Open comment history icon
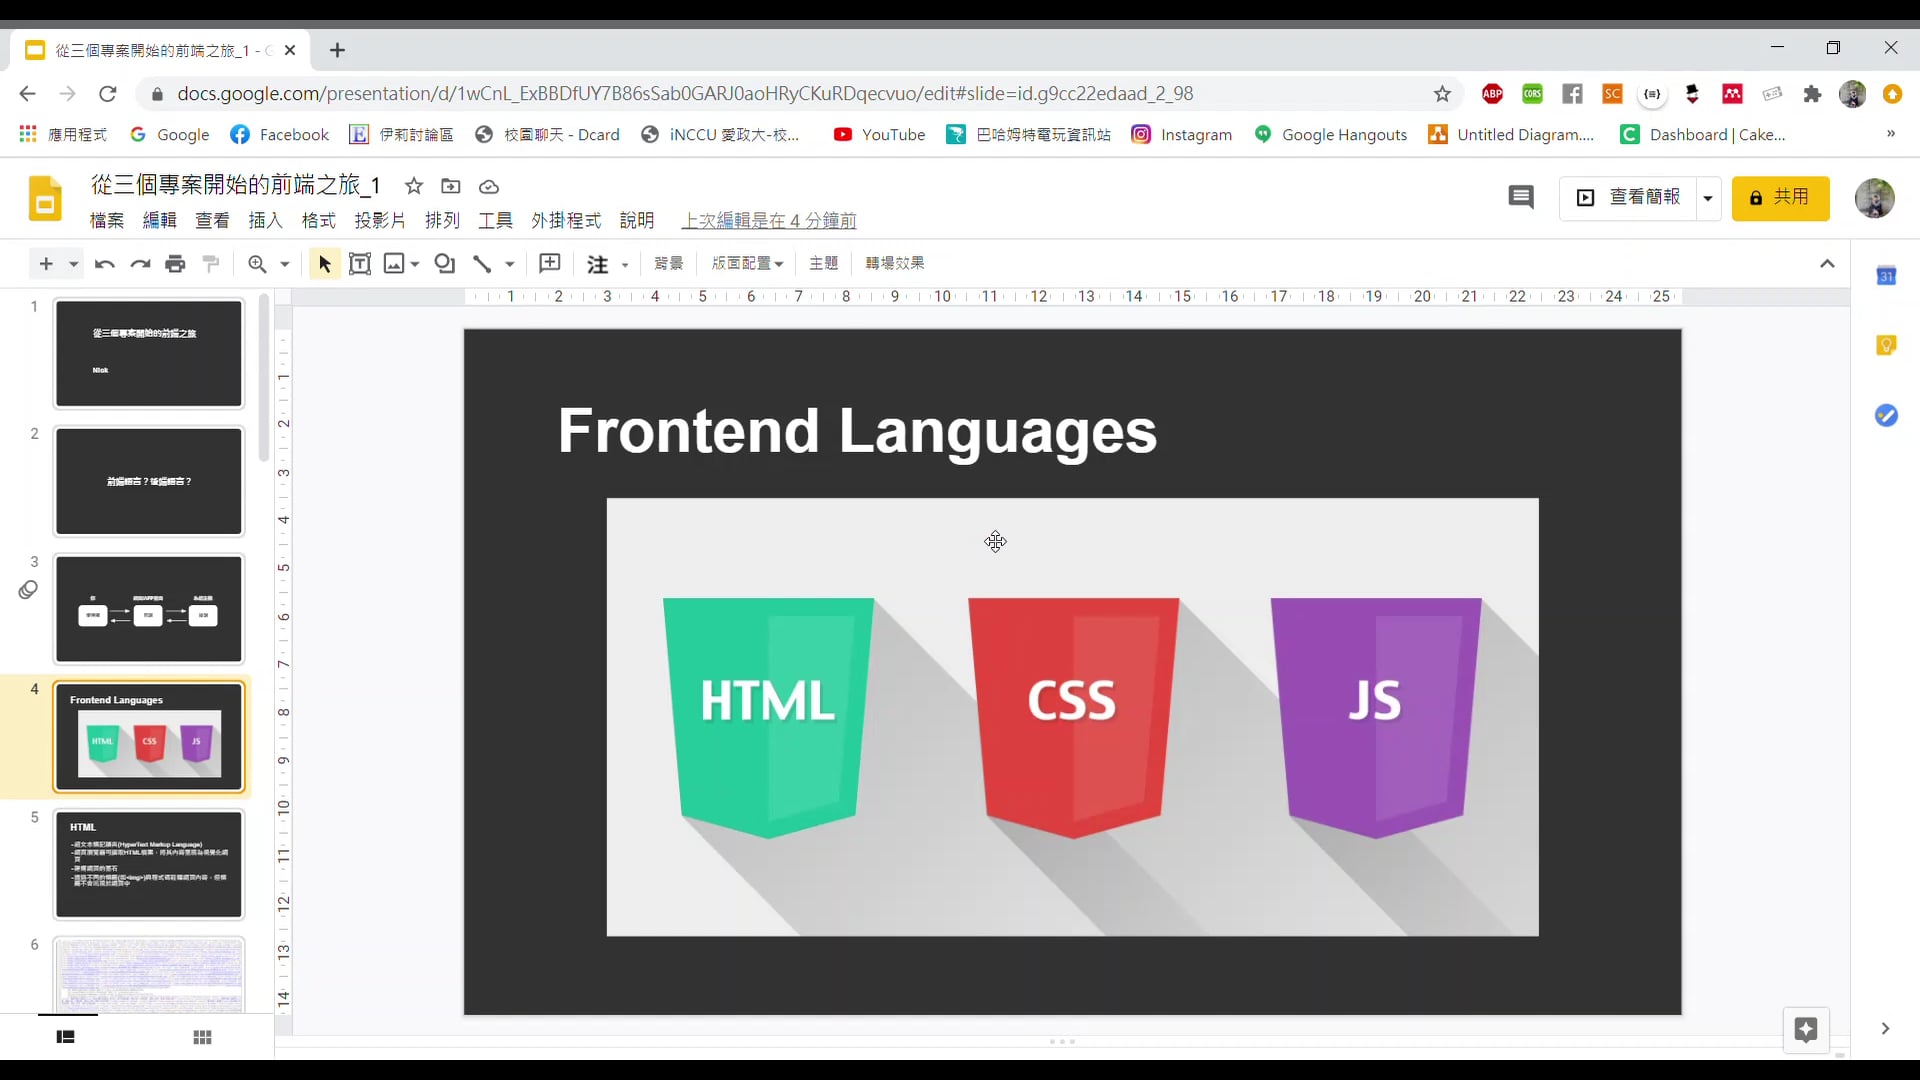 click(1520, 198)
